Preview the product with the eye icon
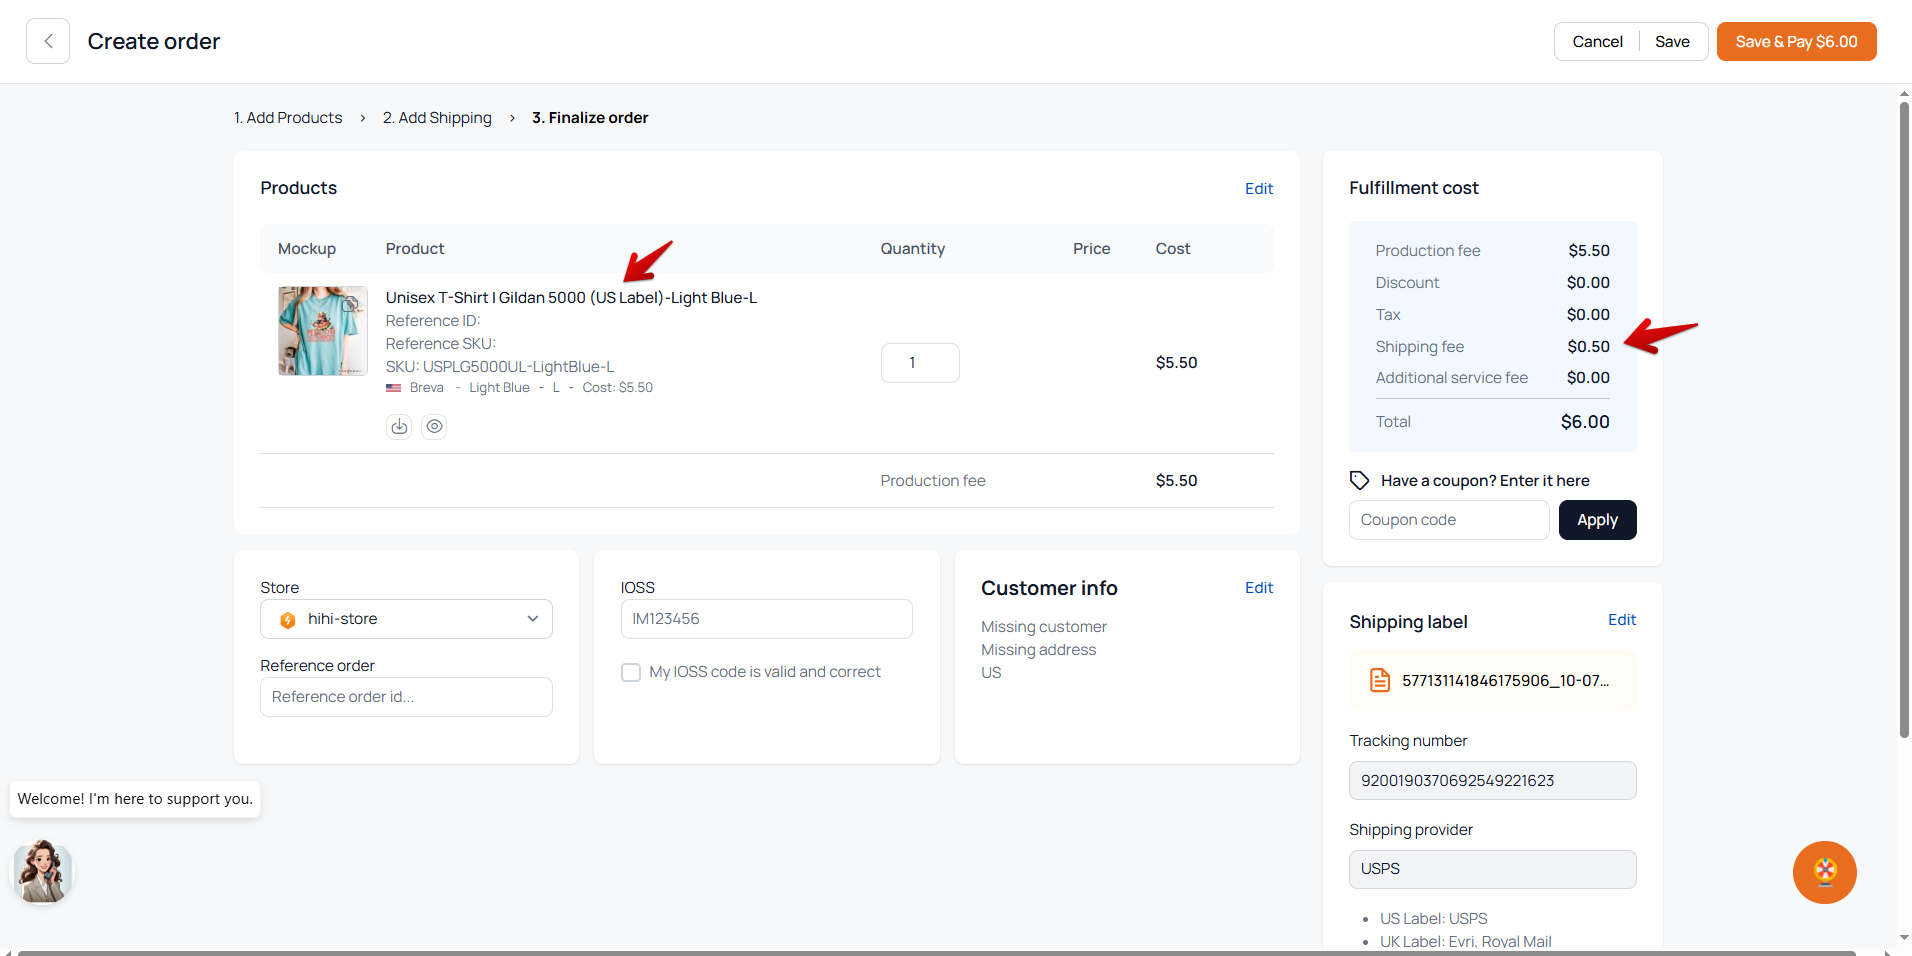 tap(434, 427)
